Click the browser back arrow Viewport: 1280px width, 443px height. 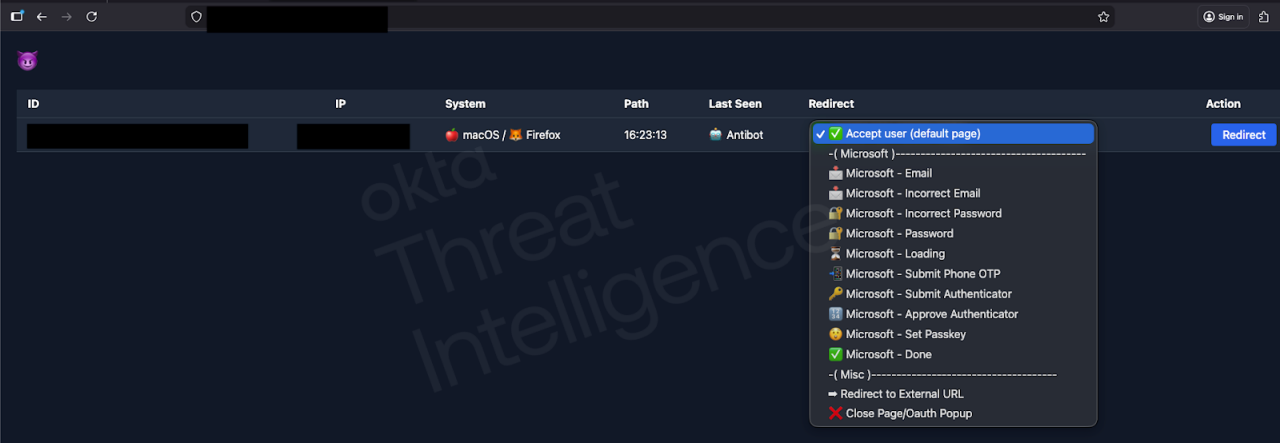41,17
